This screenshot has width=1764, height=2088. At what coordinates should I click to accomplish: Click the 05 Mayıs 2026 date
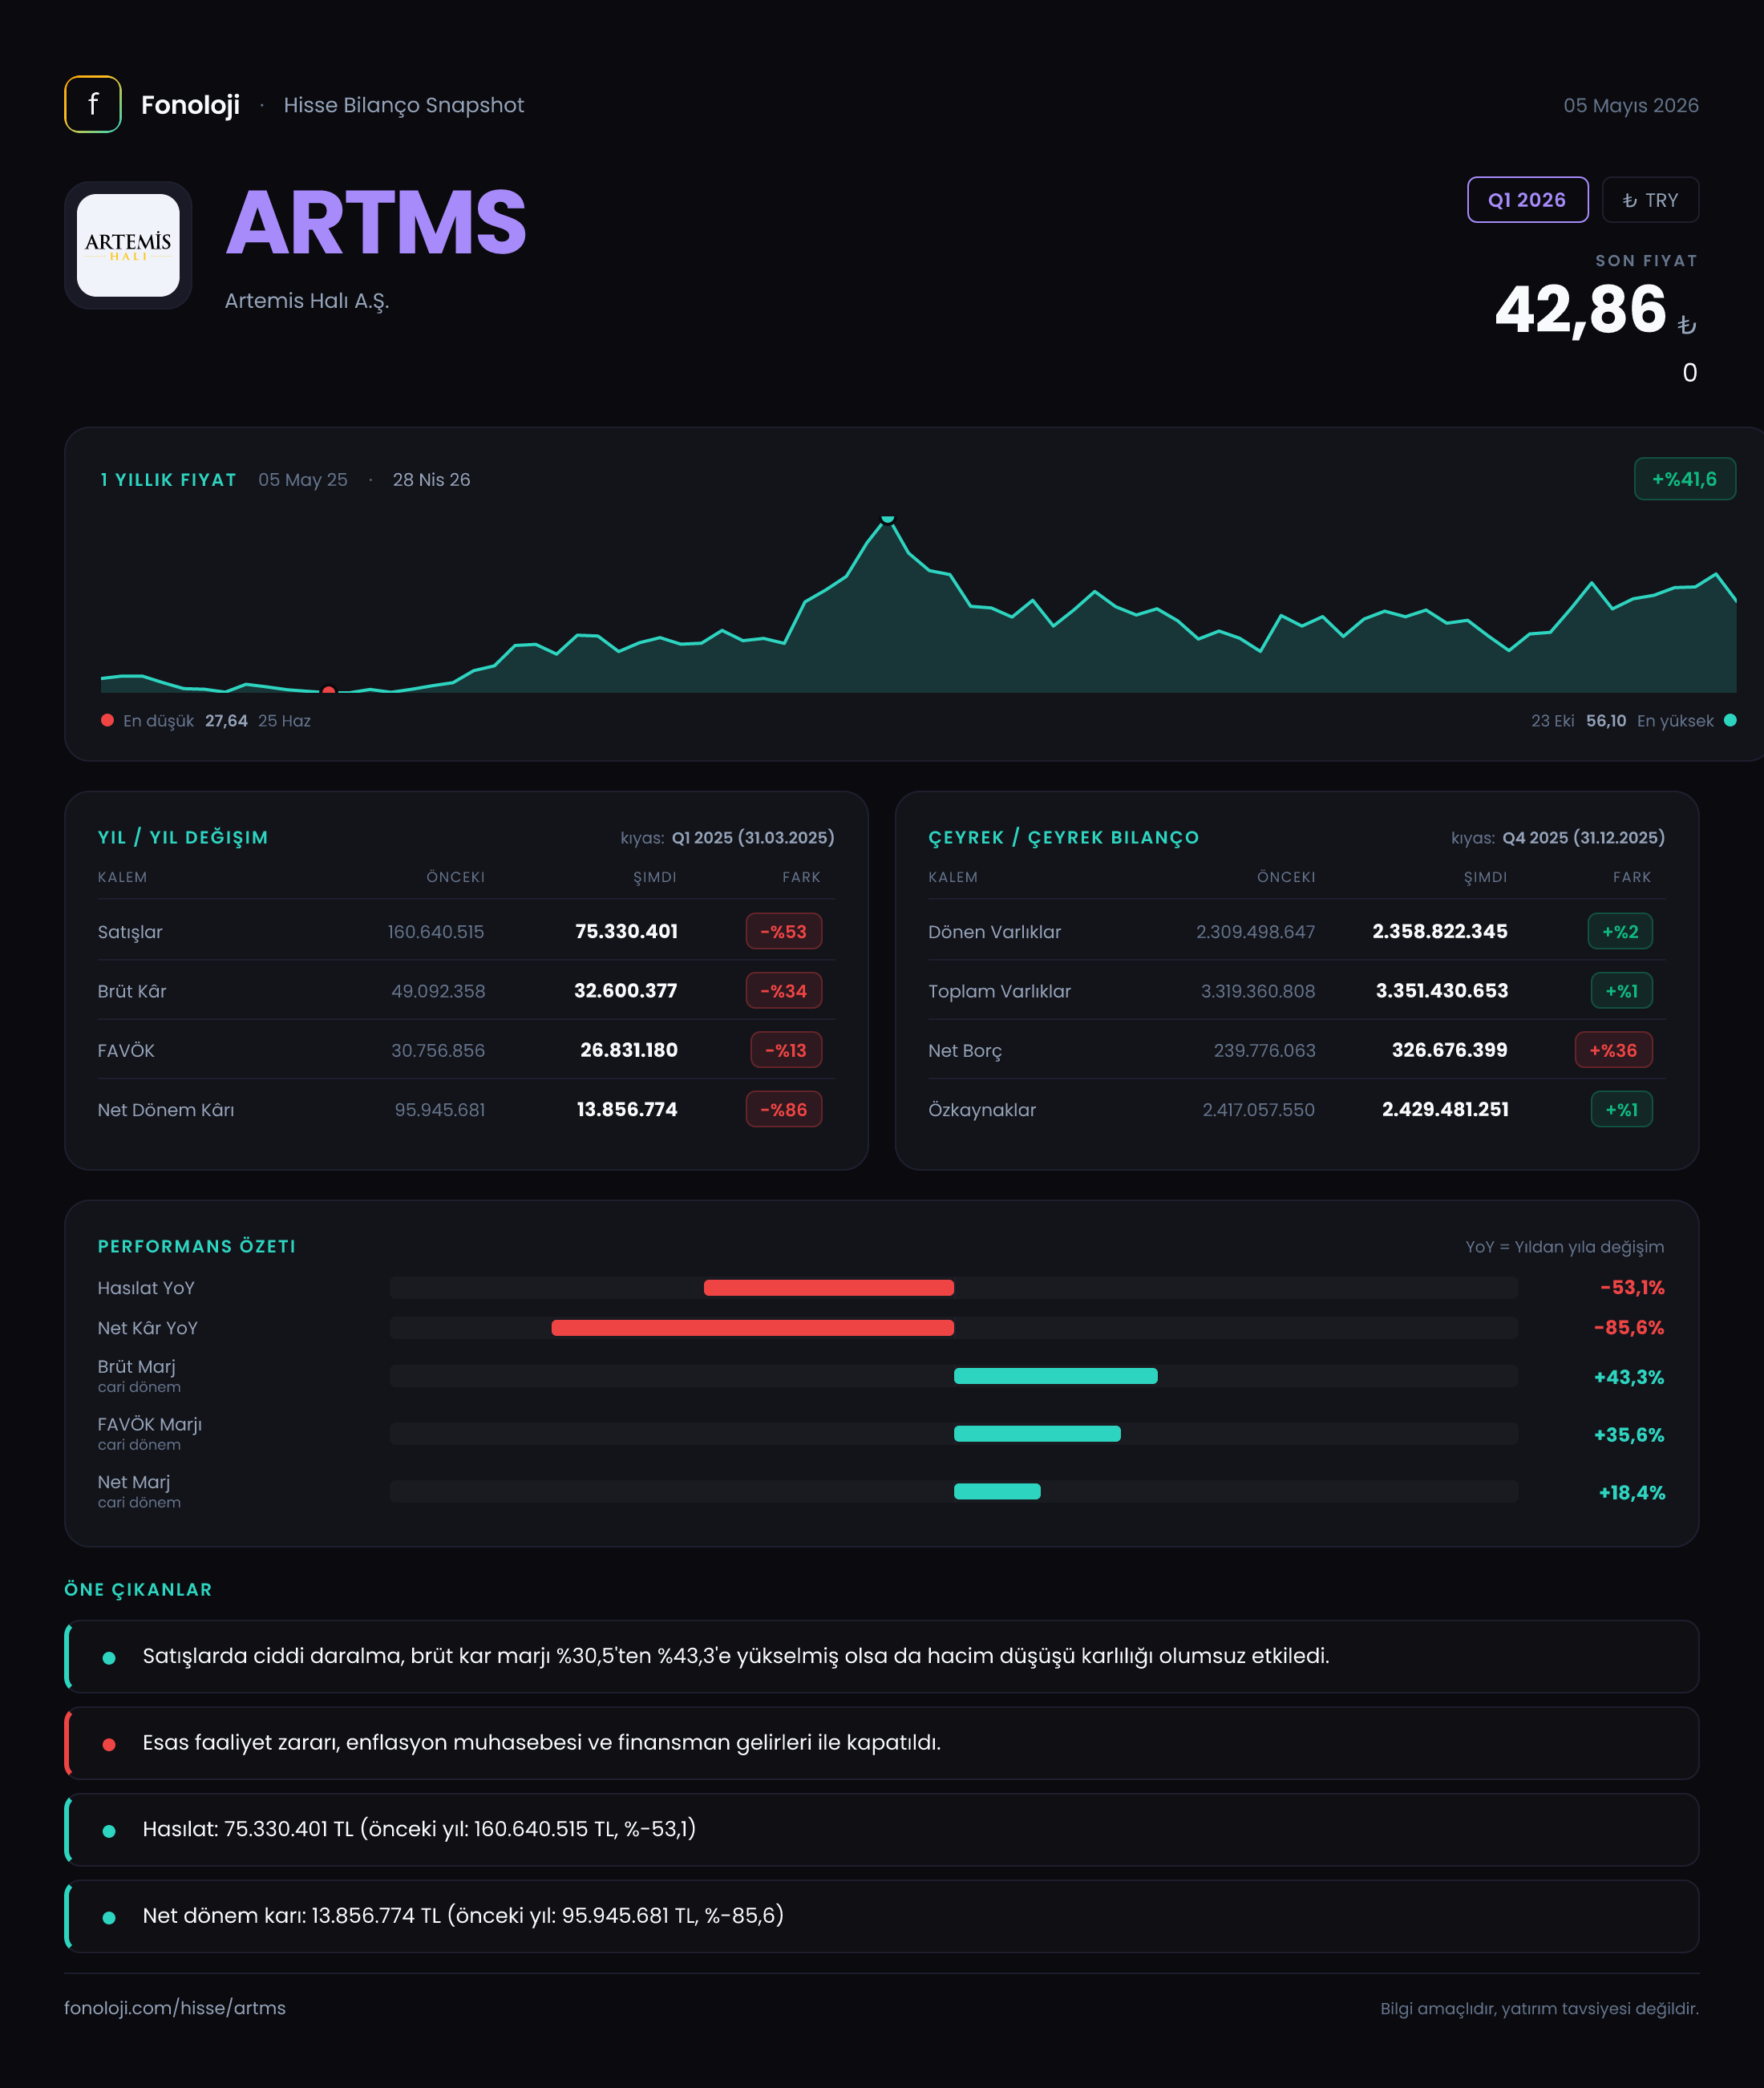click(x=1631, y=105)
